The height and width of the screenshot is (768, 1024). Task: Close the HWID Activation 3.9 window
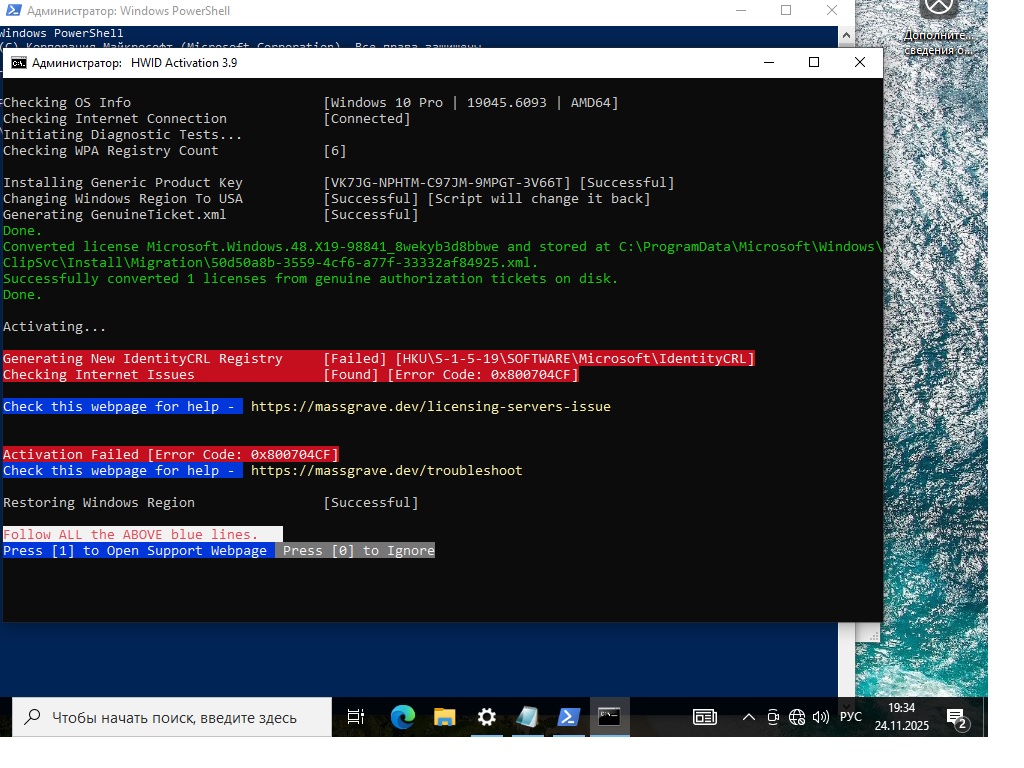(859, 62)
